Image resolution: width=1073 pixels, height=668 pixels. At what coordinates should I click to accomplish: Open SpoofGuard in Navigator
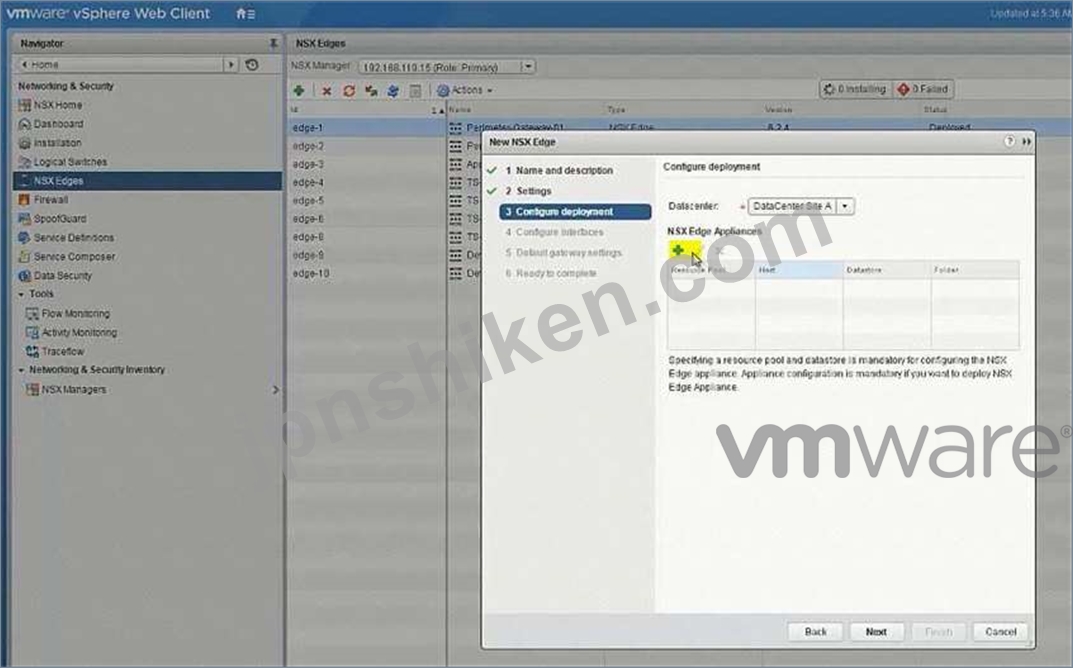click(x=60, y=219)
